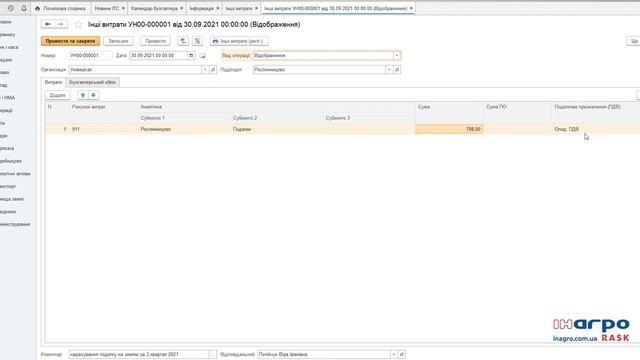Open the Коментар field's ellipsis button
640x360 pixels.
(213, 354)
